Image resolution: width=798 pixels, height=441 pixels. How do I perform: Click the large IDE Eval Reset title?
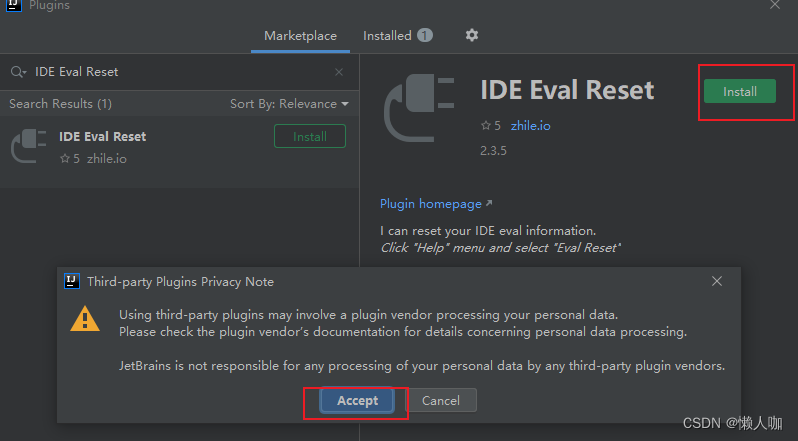coord(567,90)
